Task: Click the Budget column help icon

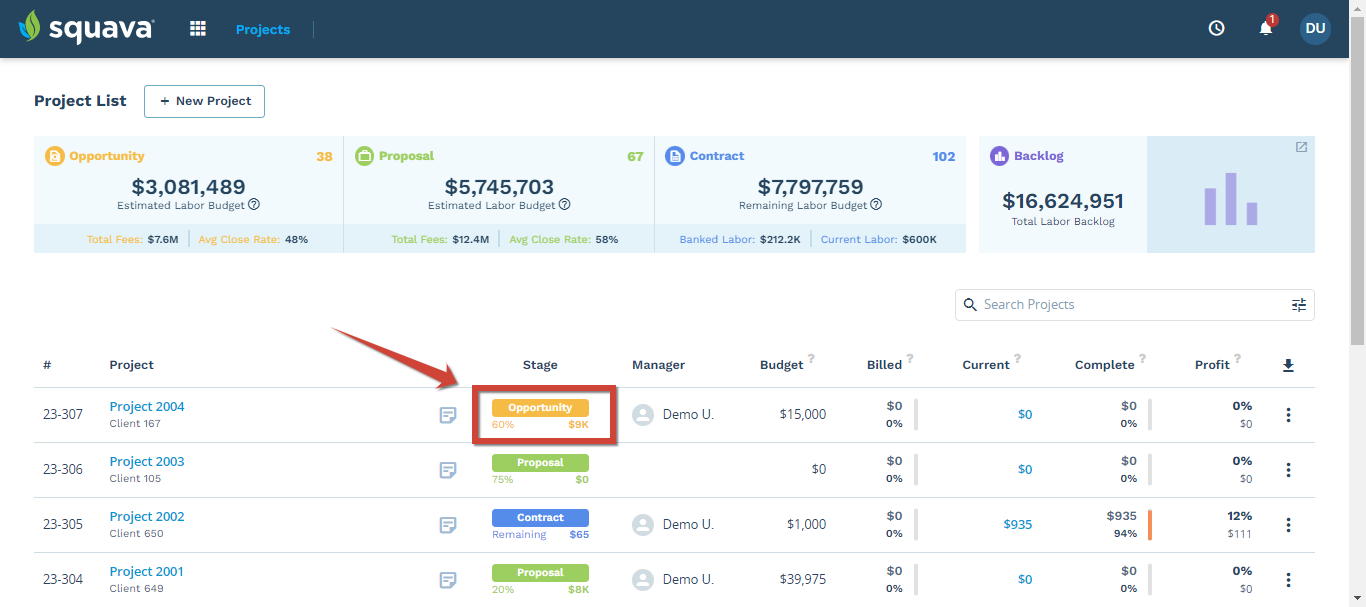Action: tap(811, 358)
